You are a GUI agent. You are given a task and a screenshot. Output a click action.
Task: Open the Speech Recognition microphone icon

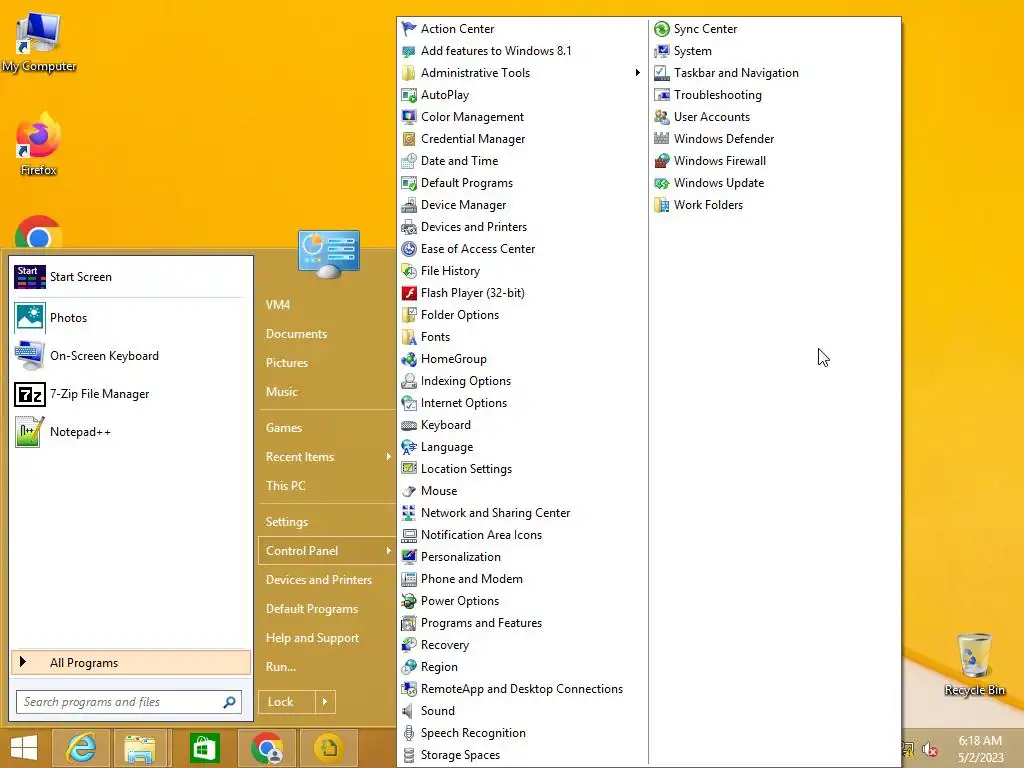click(x=409, y=733)
